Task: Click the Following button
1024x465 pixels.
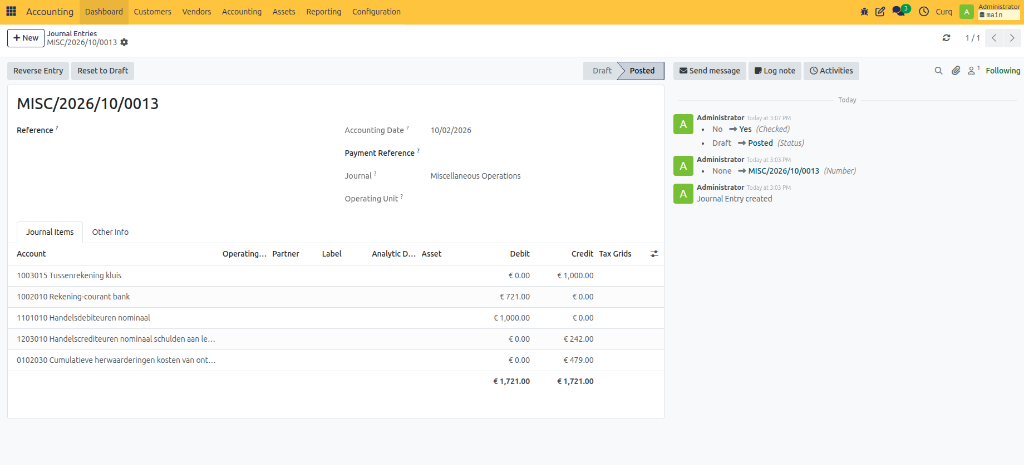Action: (x=1002, y=71)
